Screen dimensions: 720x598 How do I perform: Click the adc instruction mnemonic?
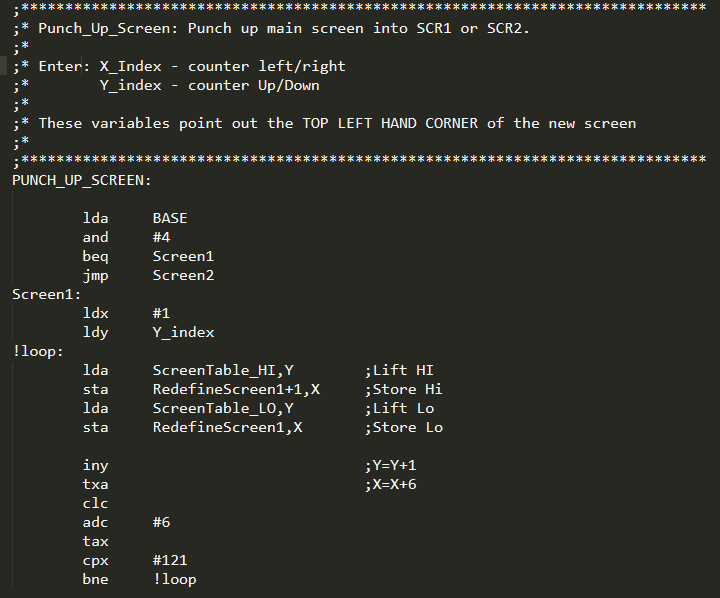pyautogui.click(x=95, y=522)
